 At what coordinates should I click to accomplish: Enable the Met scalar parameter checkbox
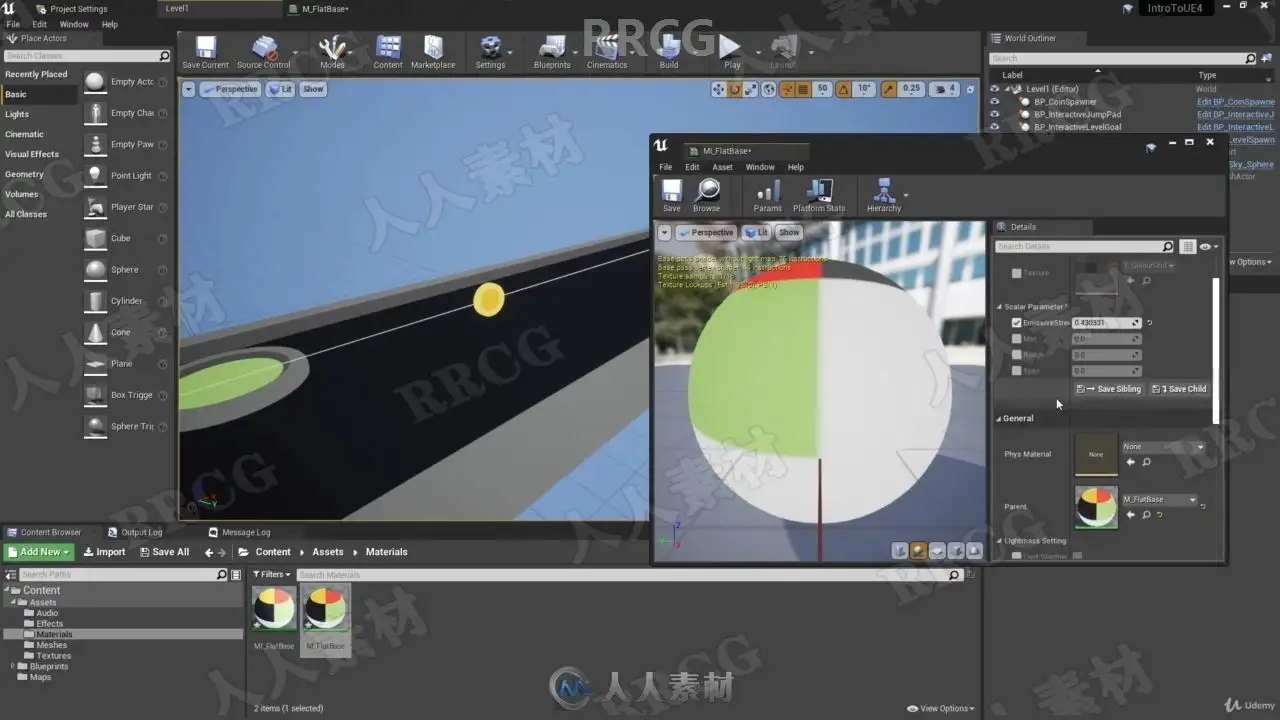click(1016, 339)
